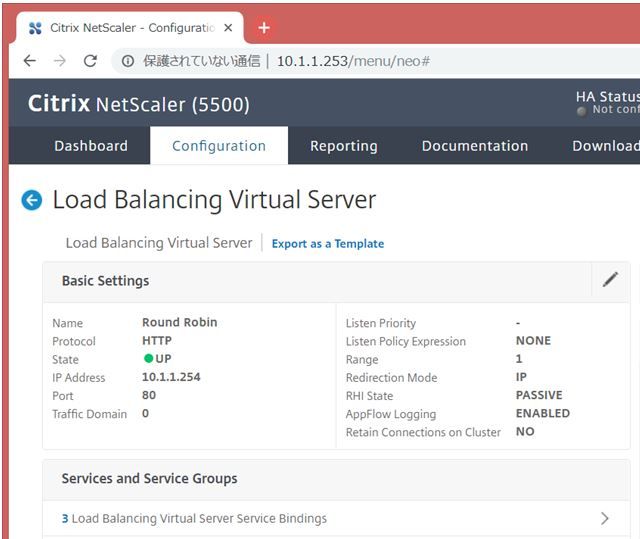Switch to the Reporting tab

pyautogui.click(x=344, y=146)
